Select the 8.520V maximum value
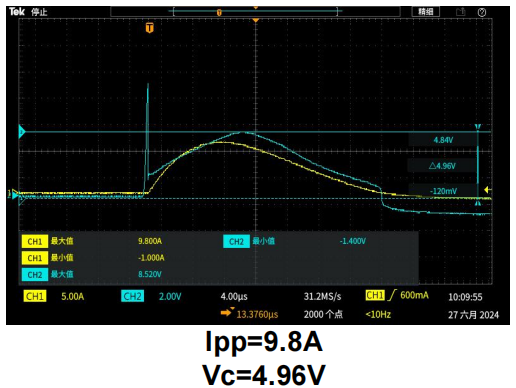 (x=150, y=274)
